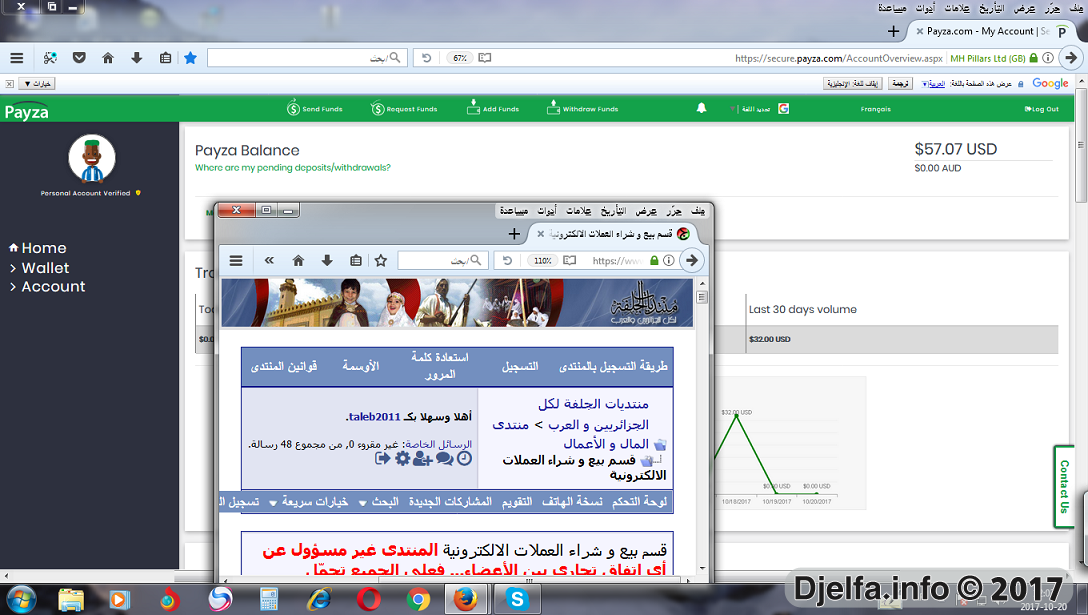Open bookmarks list icon in main toolbar

pos(165,58)
